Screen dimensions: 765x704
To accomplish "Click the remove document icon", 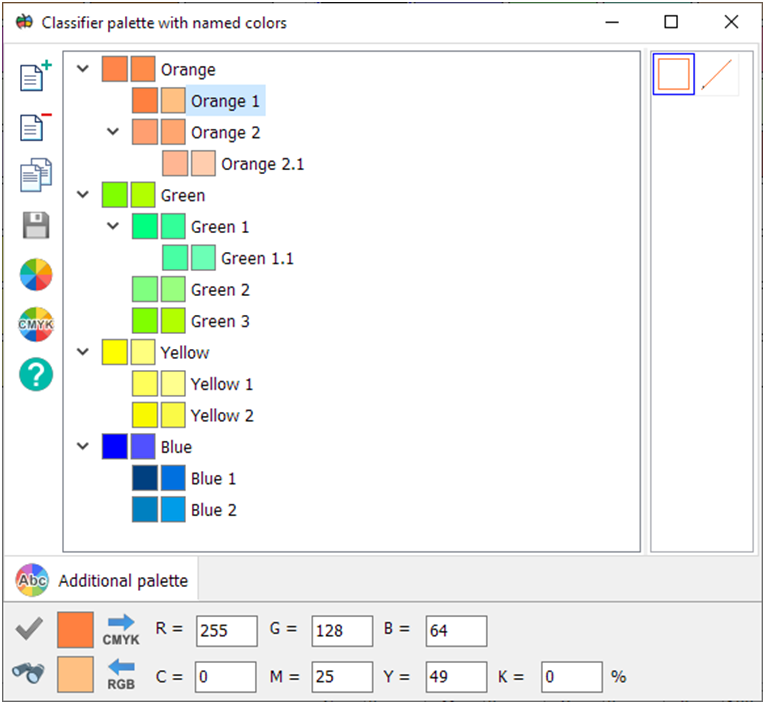I will click(36, 127).
